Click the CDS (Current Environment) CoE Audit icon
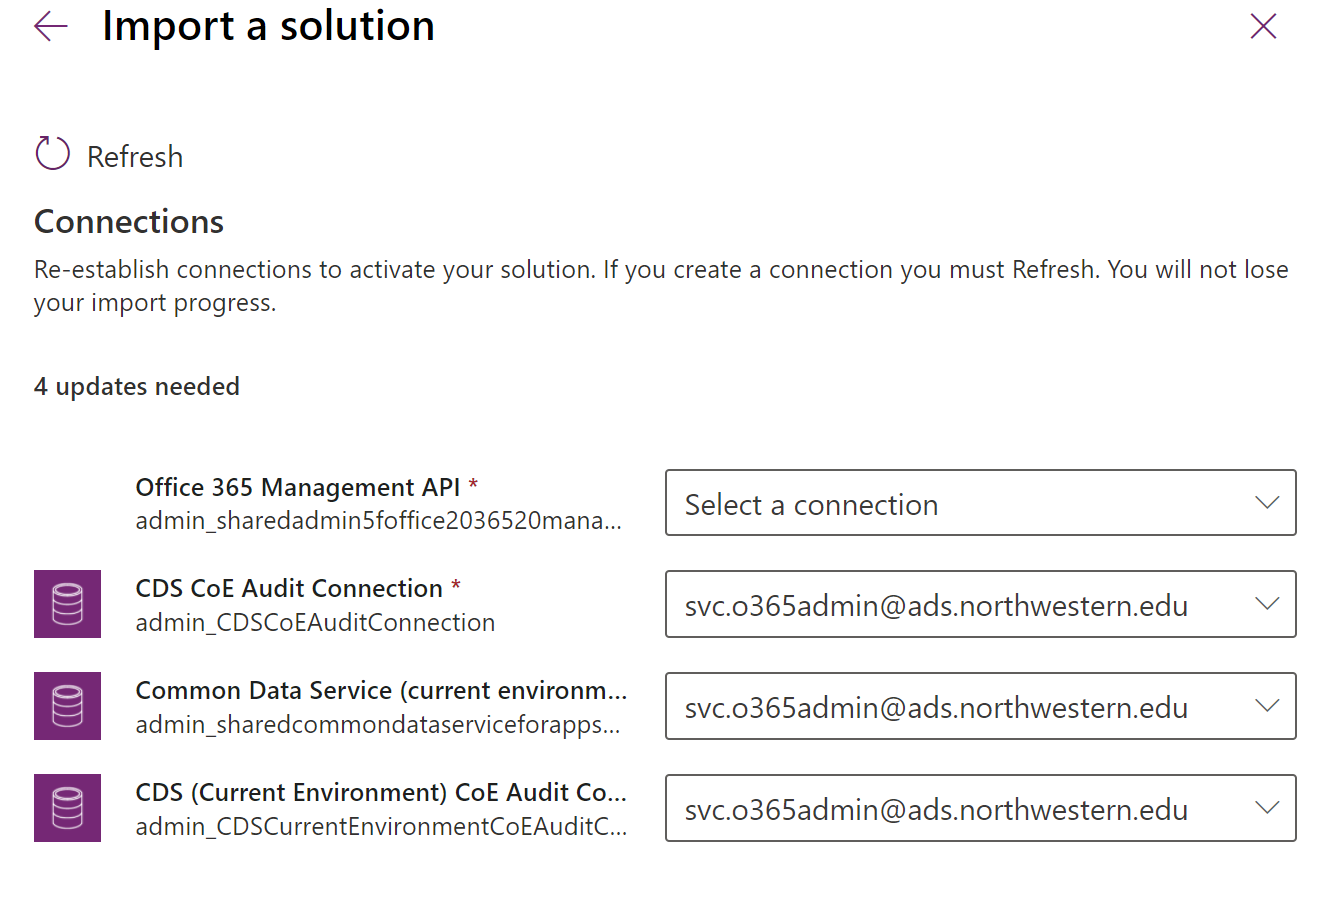This screenshot has width=1328, height=900. coord(67,808)
